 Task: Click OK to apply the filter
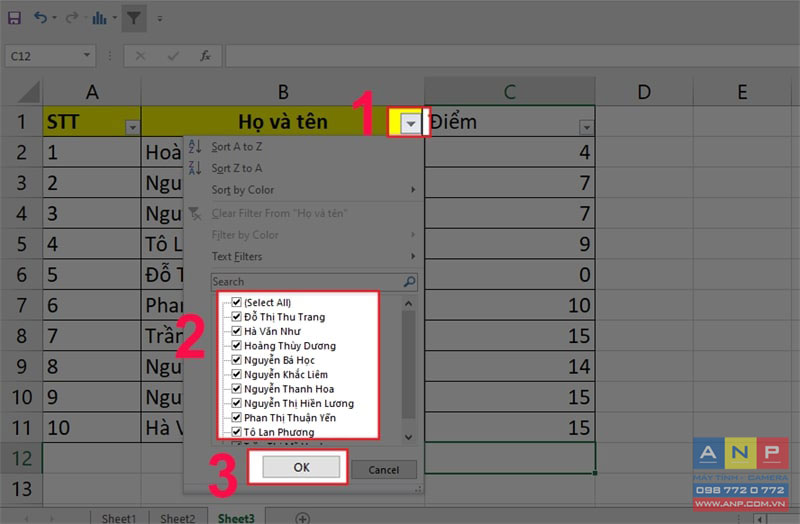(x=301, y=467)
